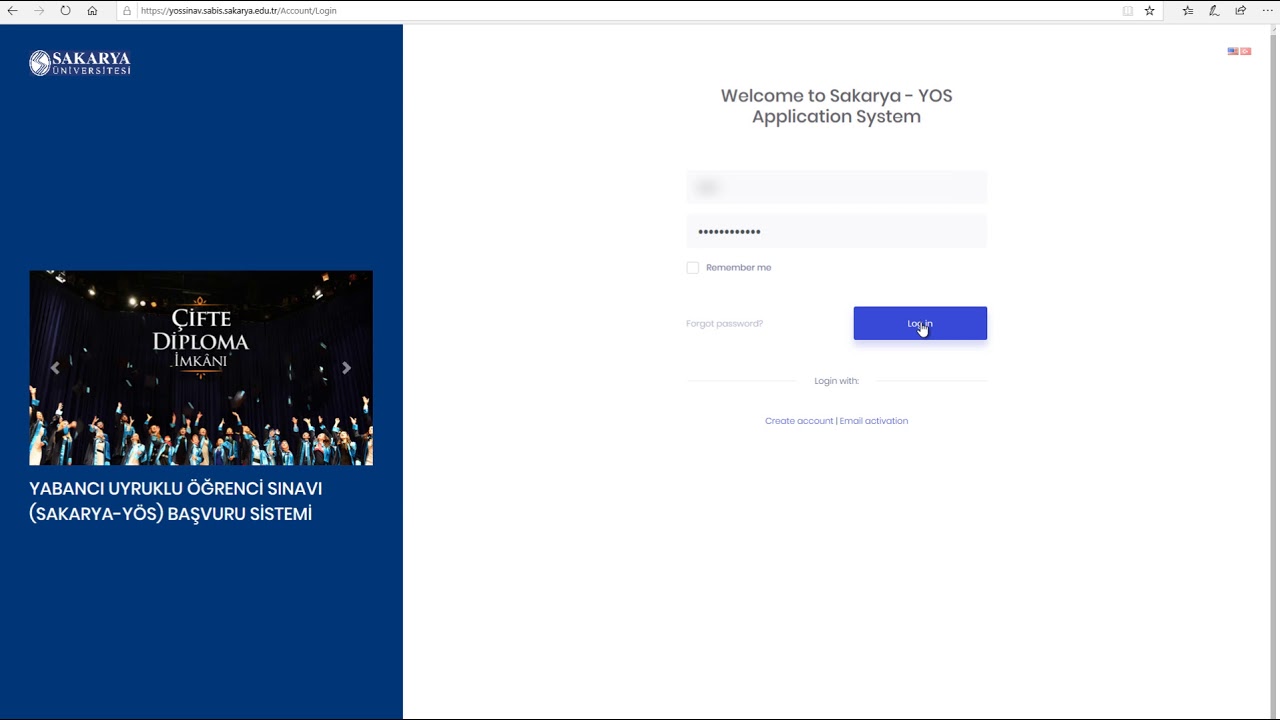
Task: Go back with the browser back arrow
Action: (13, 10)
